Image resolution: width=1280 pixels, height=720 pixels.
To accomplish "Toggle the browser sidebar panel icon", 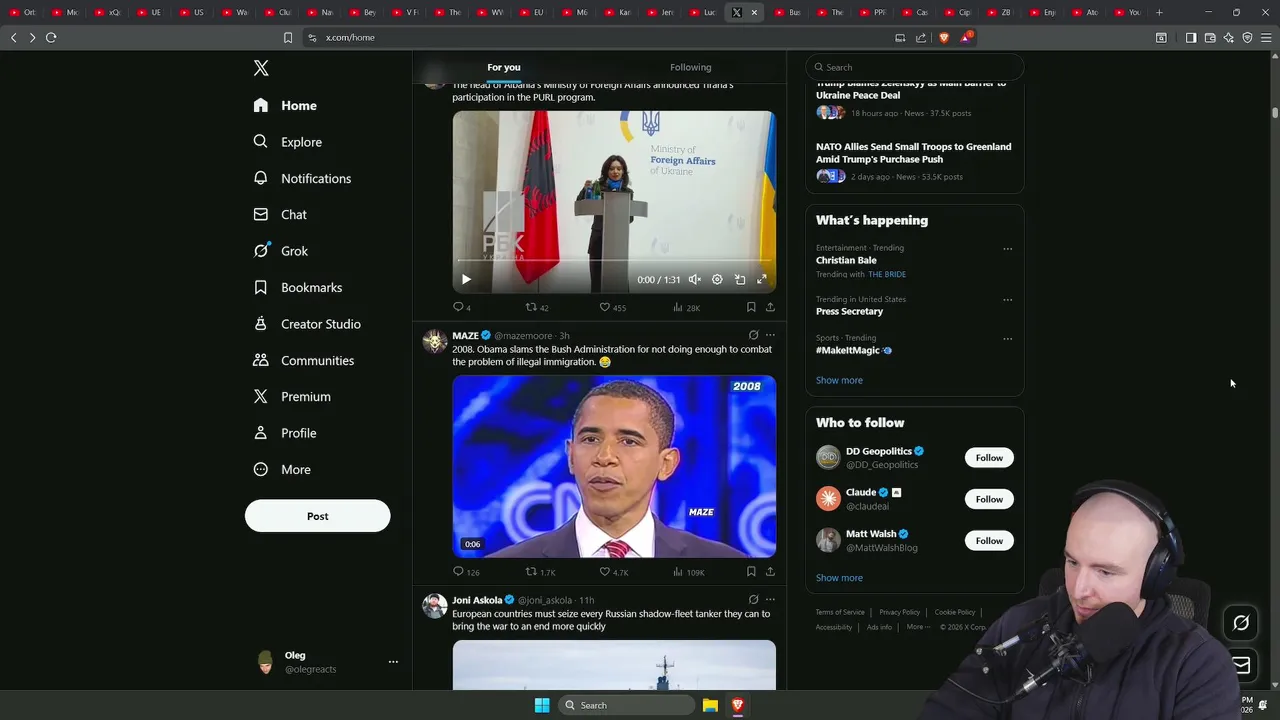I will [x=1191, y=38].
